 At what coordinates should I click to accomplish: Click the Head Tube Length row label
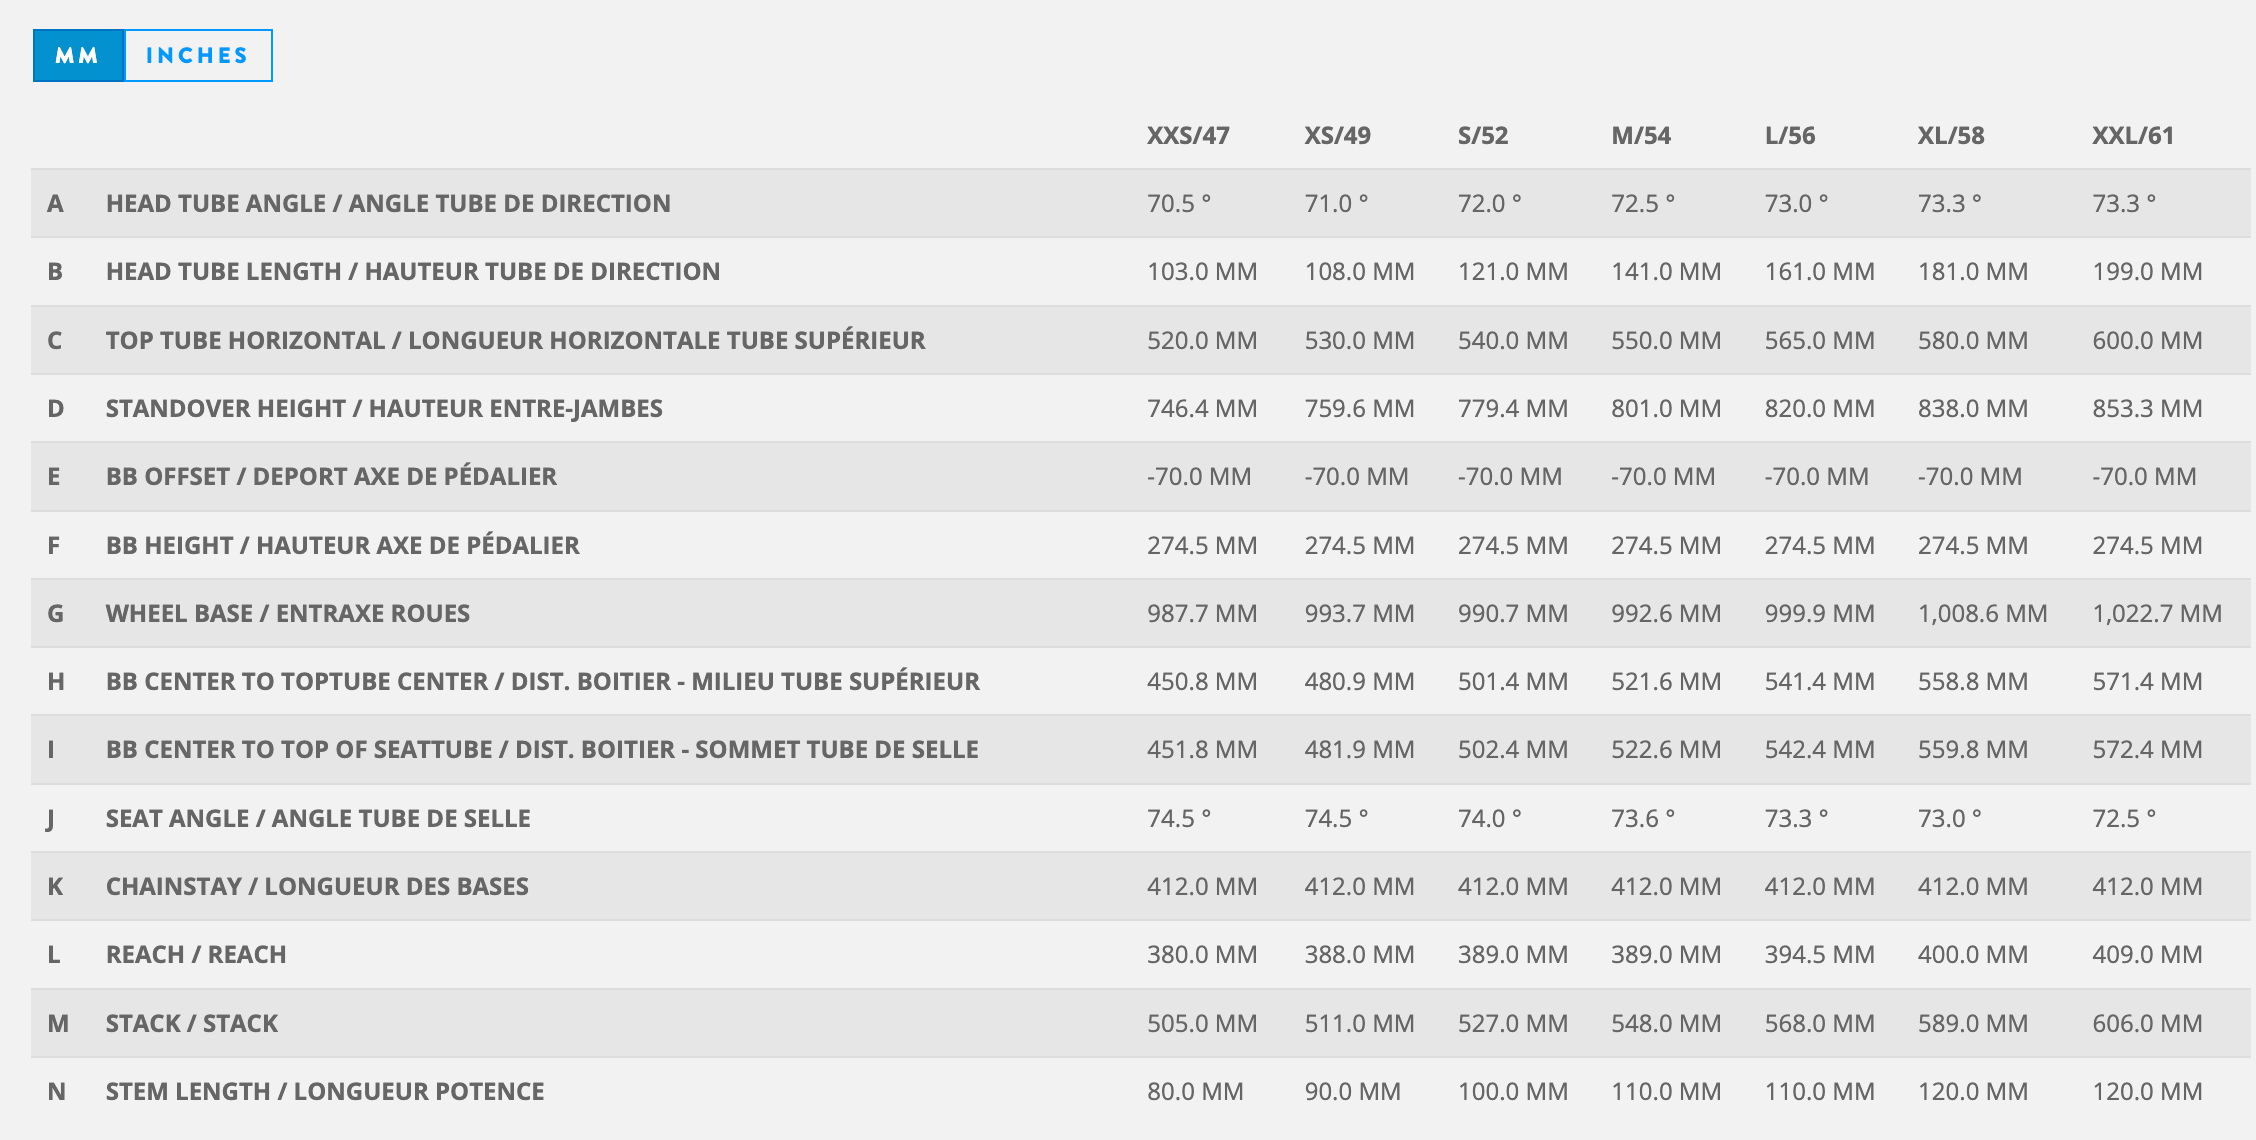pyautogui.click(x=412, y=272)
